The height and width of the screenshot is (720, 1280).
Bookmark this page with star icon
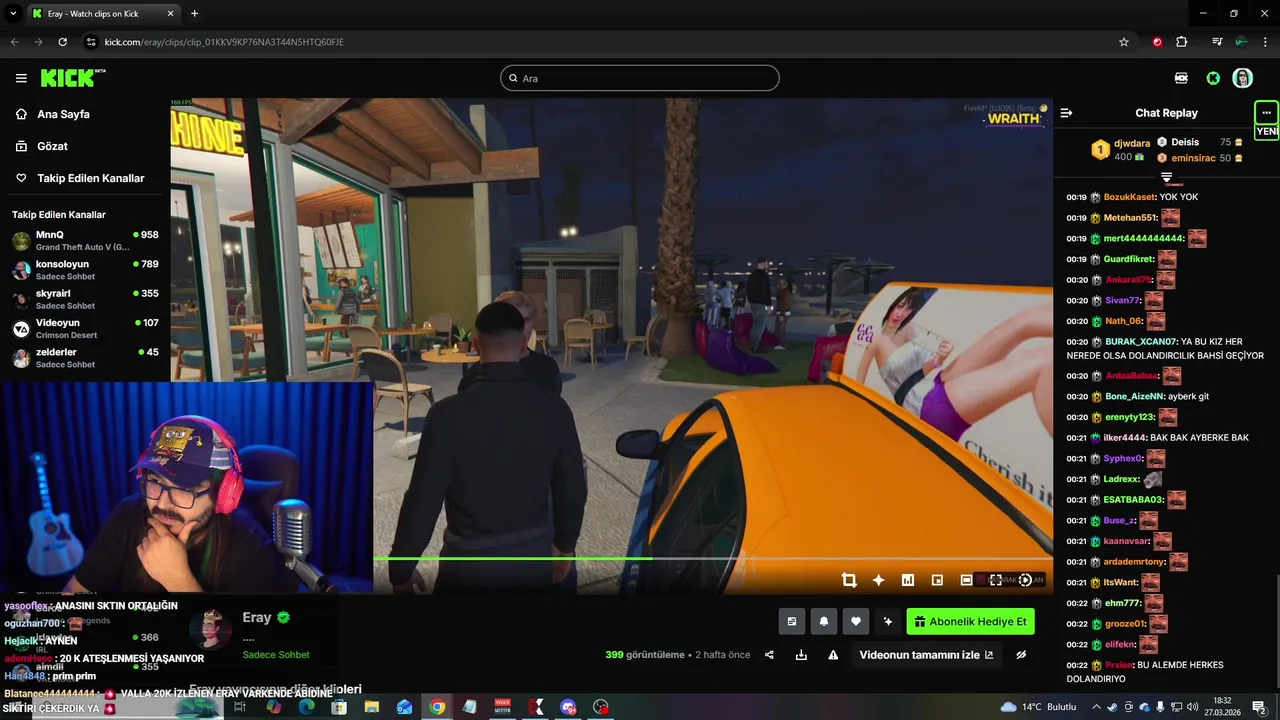tap(1124, 42)
